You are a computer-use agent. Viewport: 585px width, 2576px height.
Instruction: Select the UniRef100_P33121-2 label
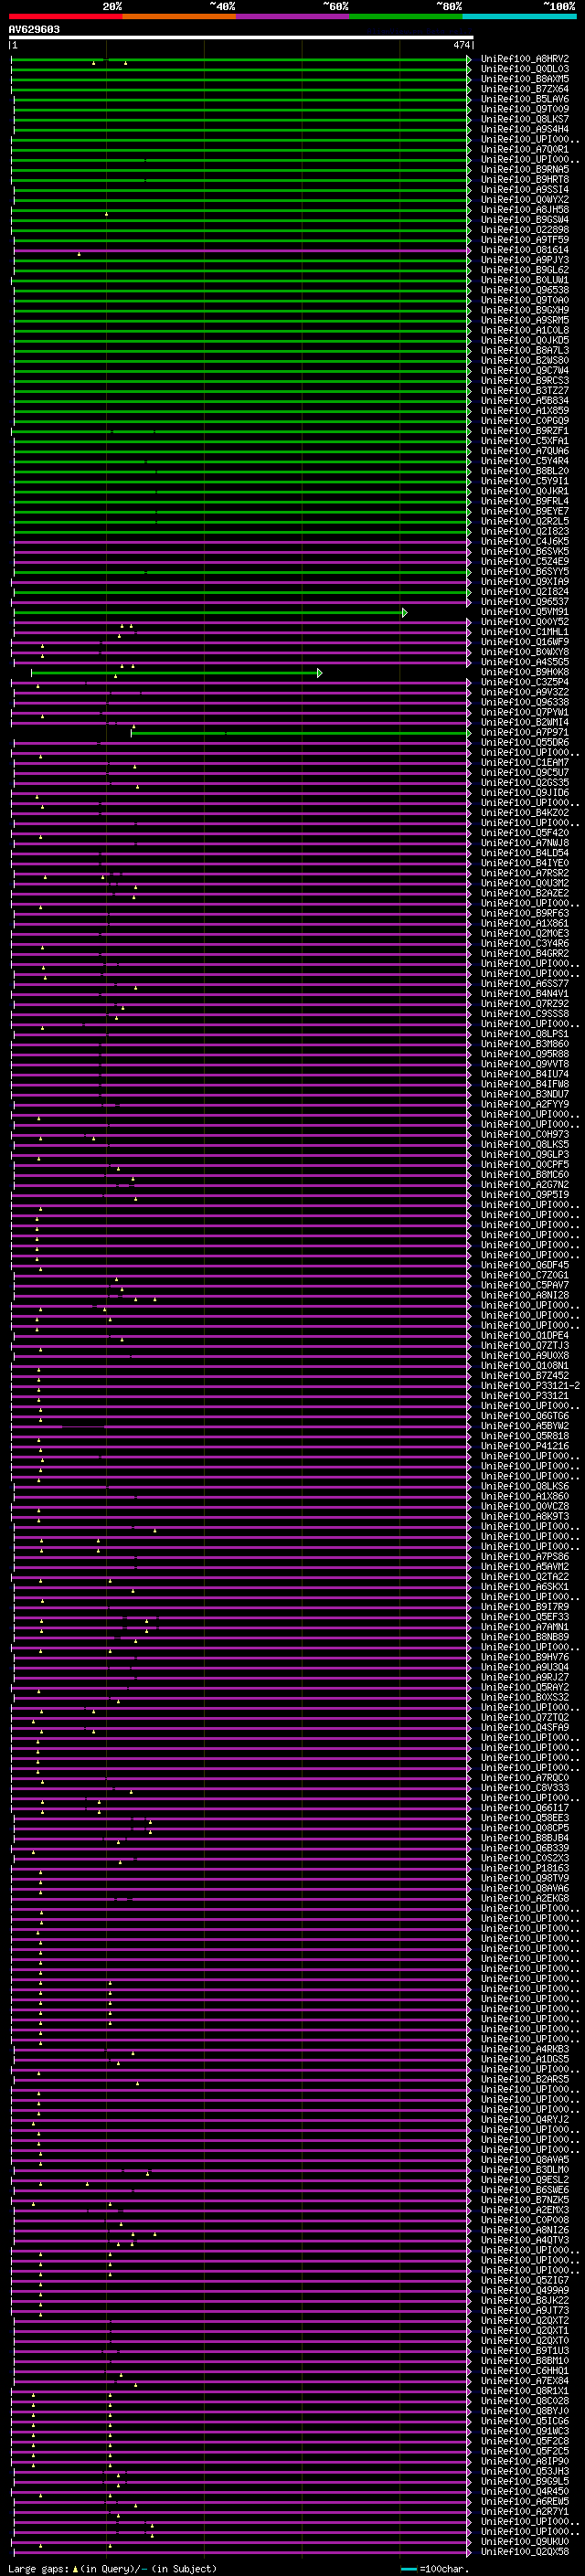(x=530, y=1386)
